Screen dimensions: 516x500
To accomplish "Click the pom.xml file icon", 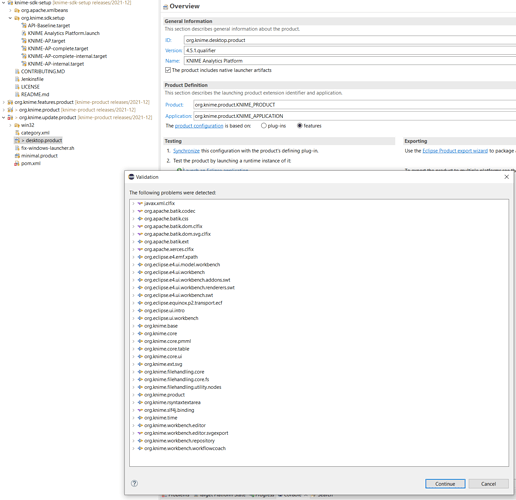I will coord(17,163).
